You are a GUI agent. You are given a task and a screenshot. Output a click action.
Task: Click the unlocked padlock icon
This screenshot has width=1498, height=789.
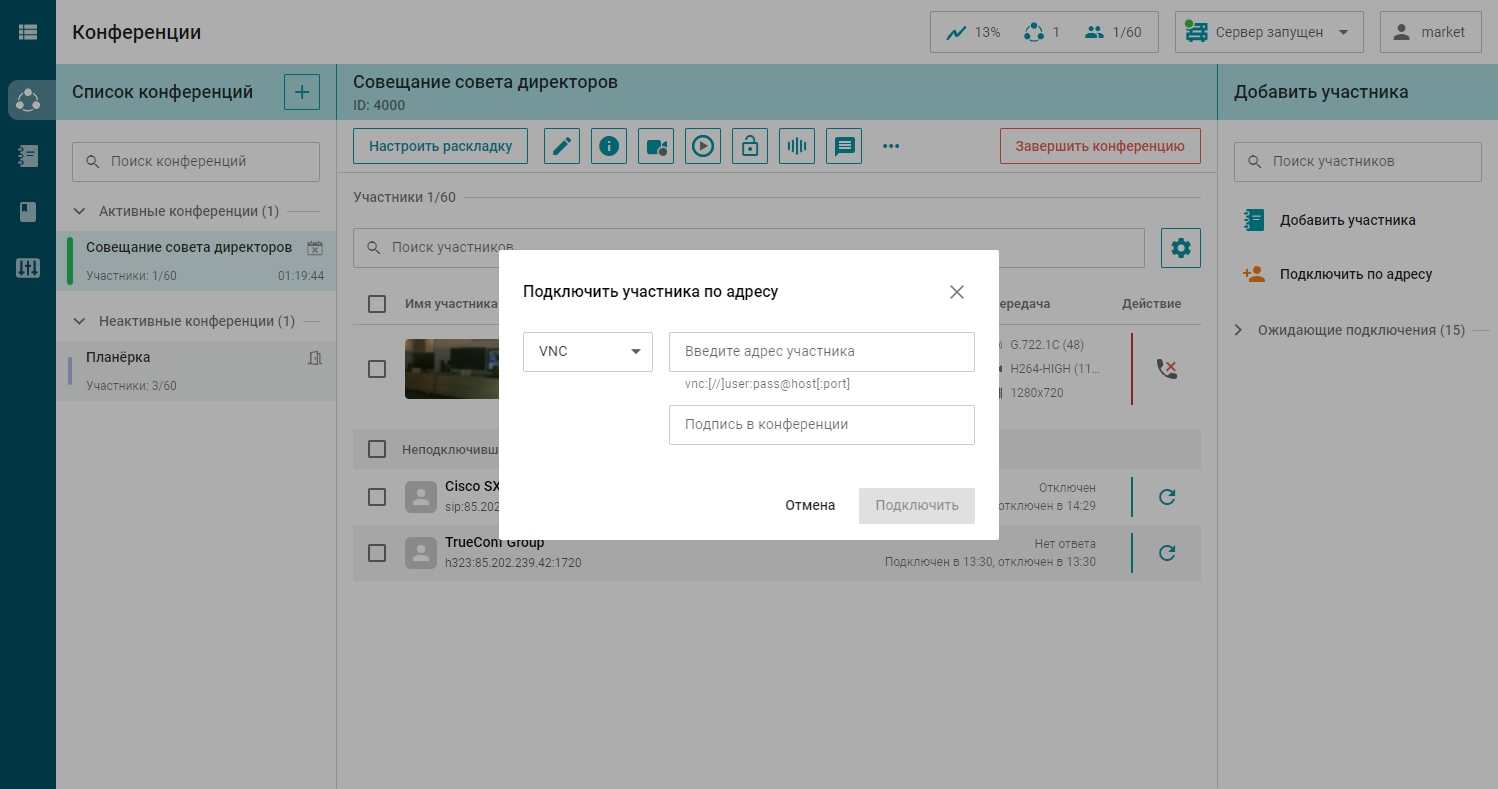[x=750, y=146]
